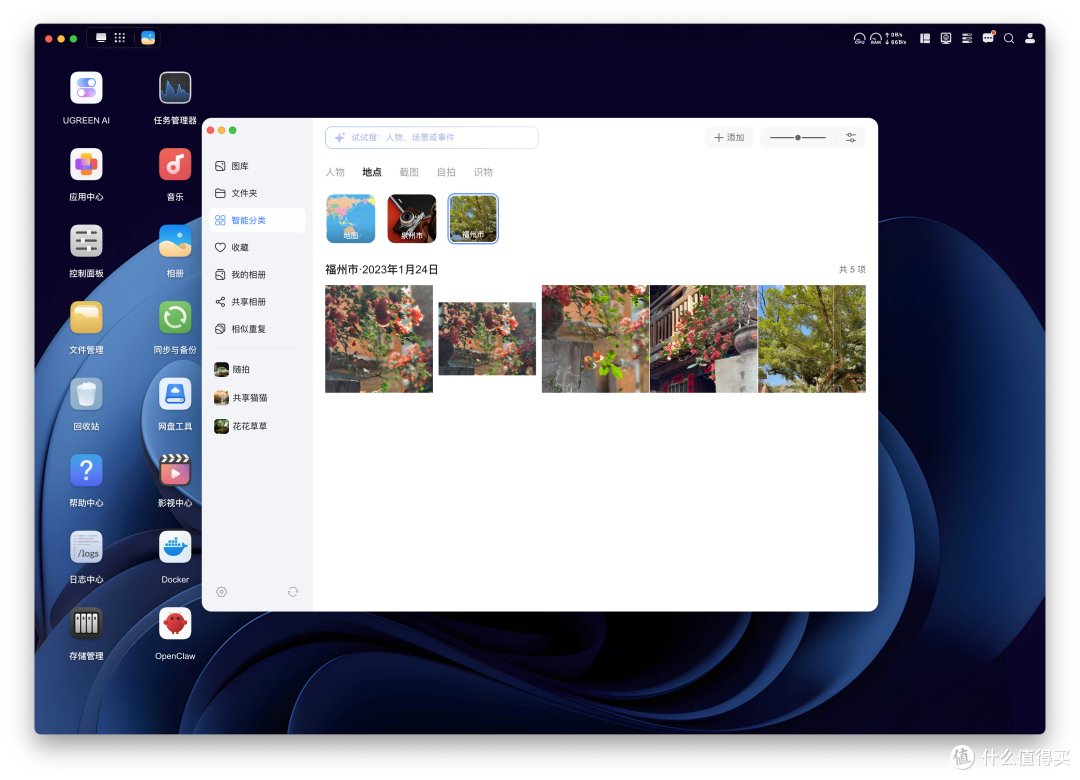Image resolution: width=1080 pixels, height=780 pixels.
Task: Launch Docker desktop icon
Action: tap(175, 547)
